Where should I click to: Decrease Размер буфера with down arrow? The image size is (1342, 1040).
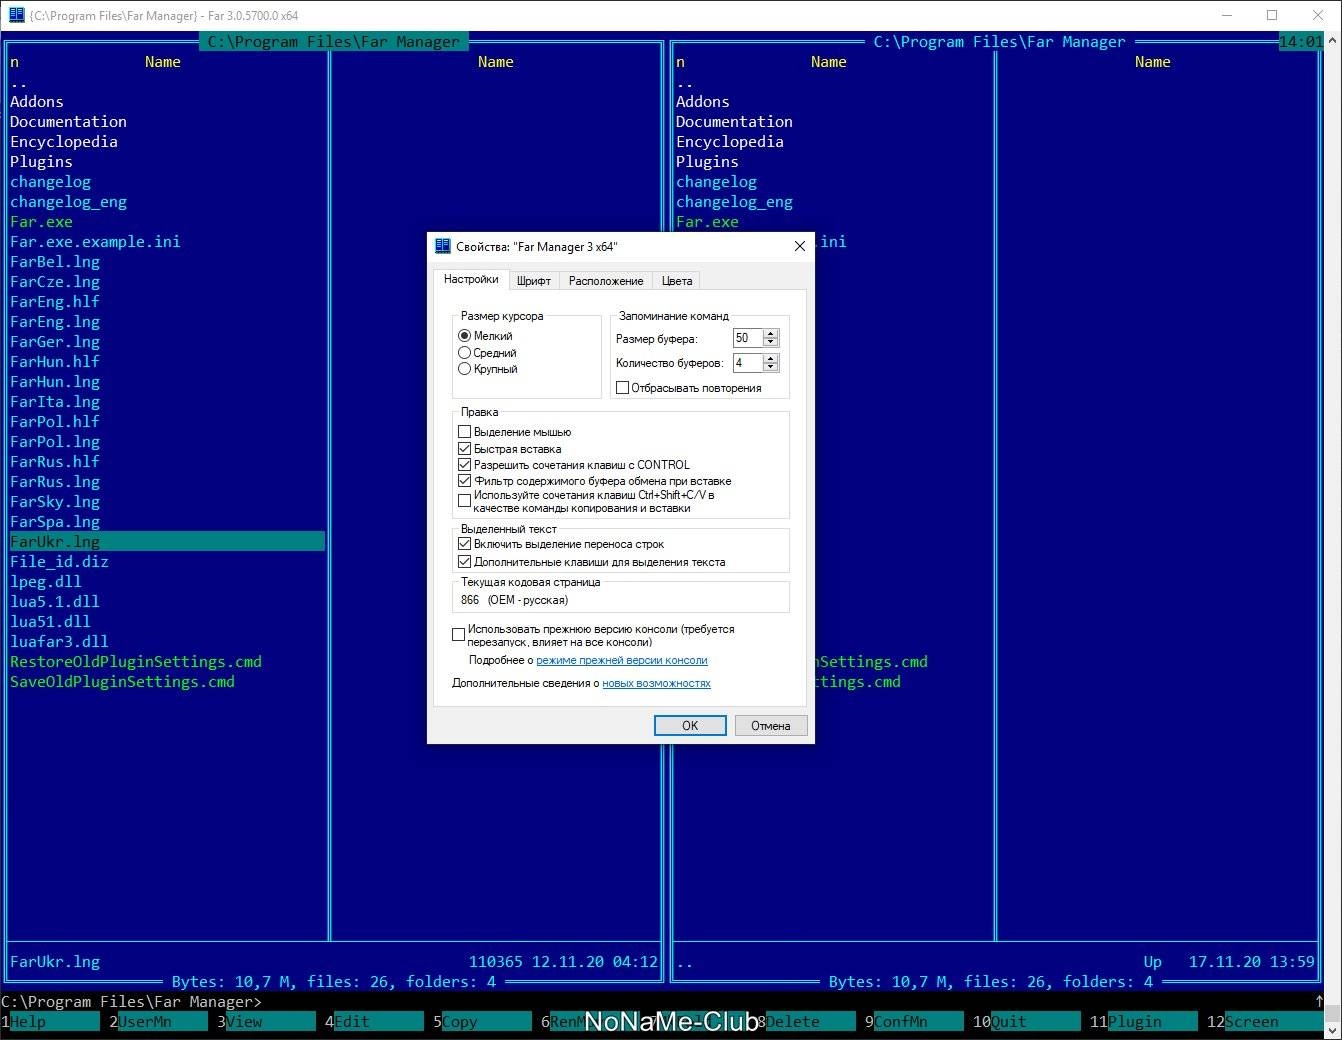771,343
